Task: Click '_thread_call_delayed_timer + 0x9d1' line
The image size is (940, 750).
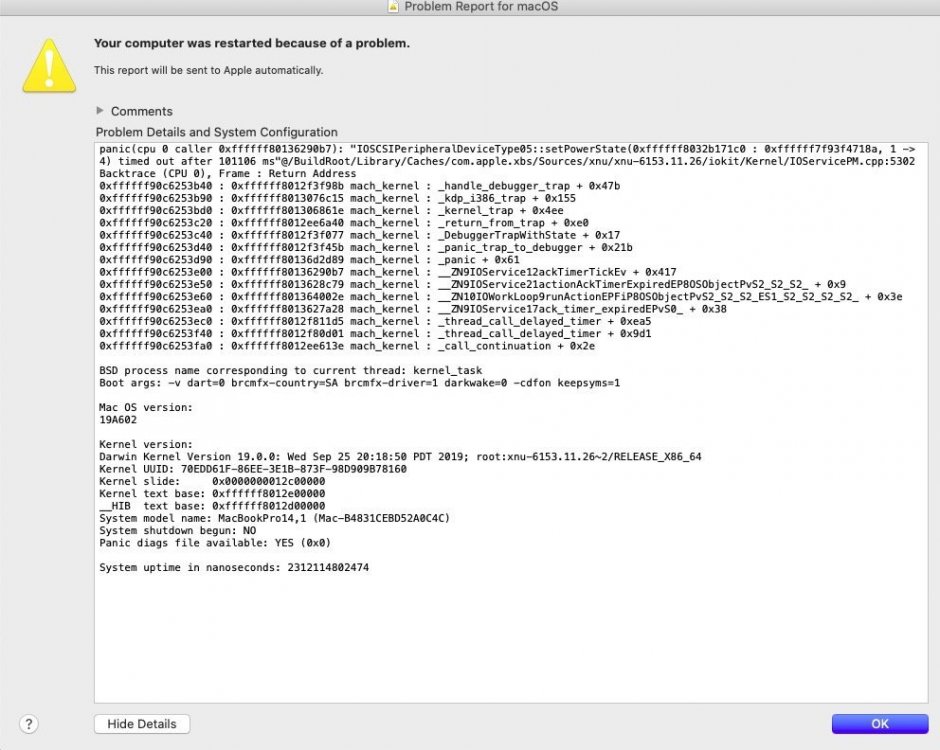Action: coord(375,333)
